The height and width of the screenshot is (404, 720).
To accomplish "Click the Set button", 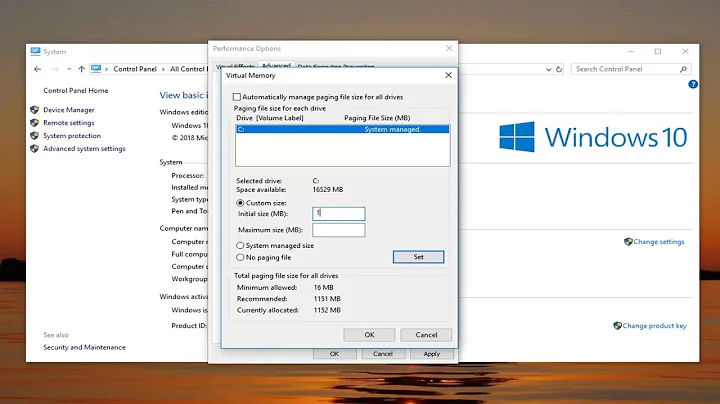I will pyautogui.click(x=418, y=257).
